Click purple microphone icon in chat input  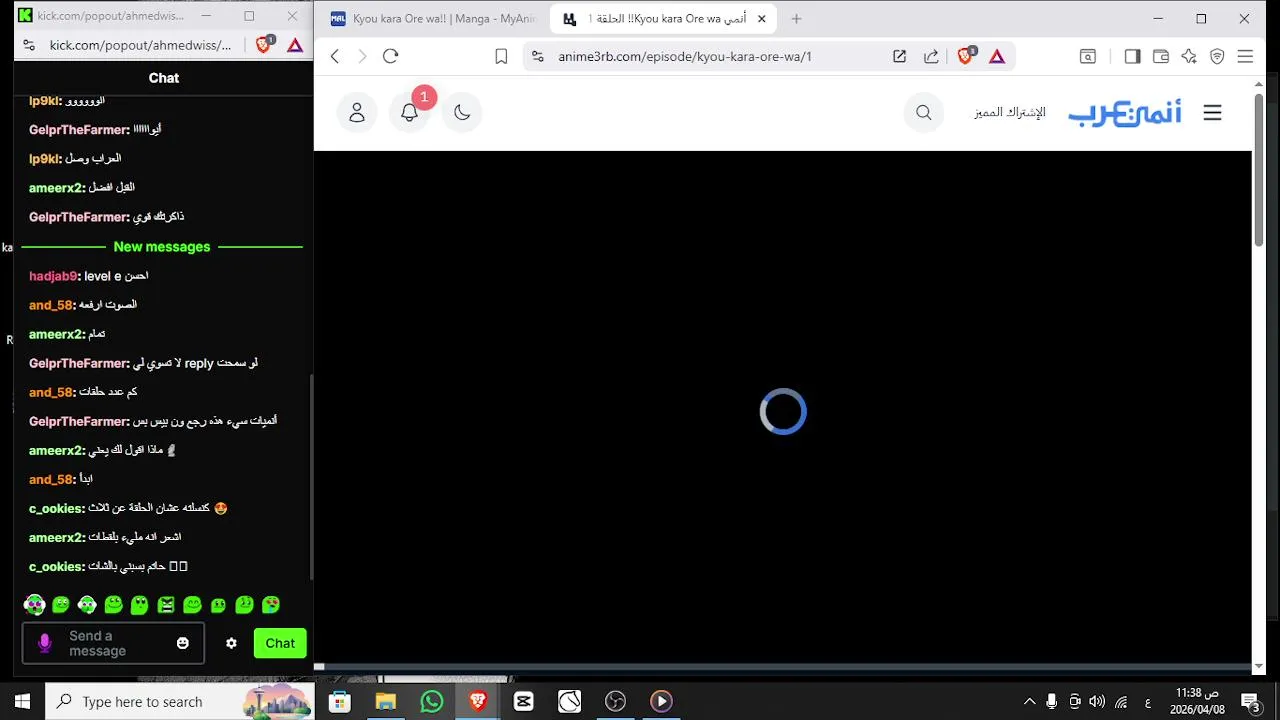tap(44, 643)
